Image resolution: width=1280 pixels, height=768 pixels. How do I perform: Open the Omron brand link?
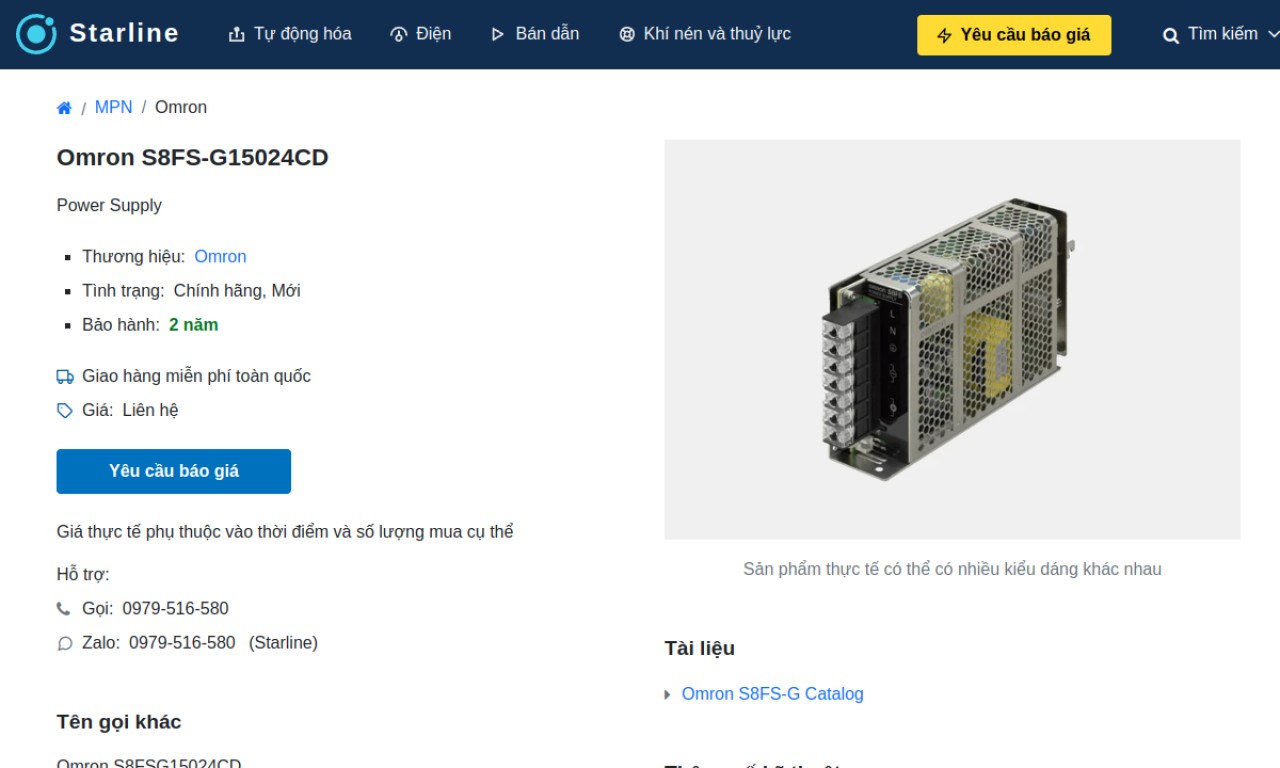(x=220, y=256)
